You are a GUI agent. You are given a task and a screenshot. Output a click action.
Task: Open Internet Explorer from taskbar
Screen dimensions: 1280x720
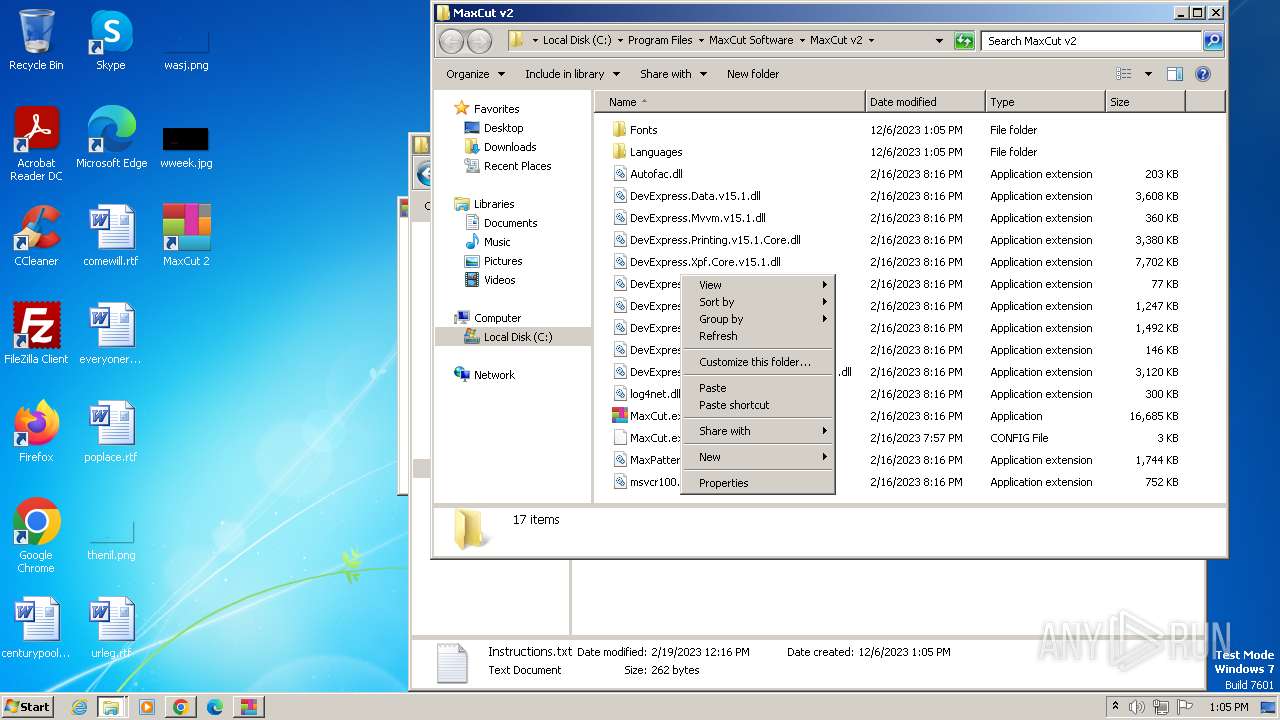click(x=79, y=707)
